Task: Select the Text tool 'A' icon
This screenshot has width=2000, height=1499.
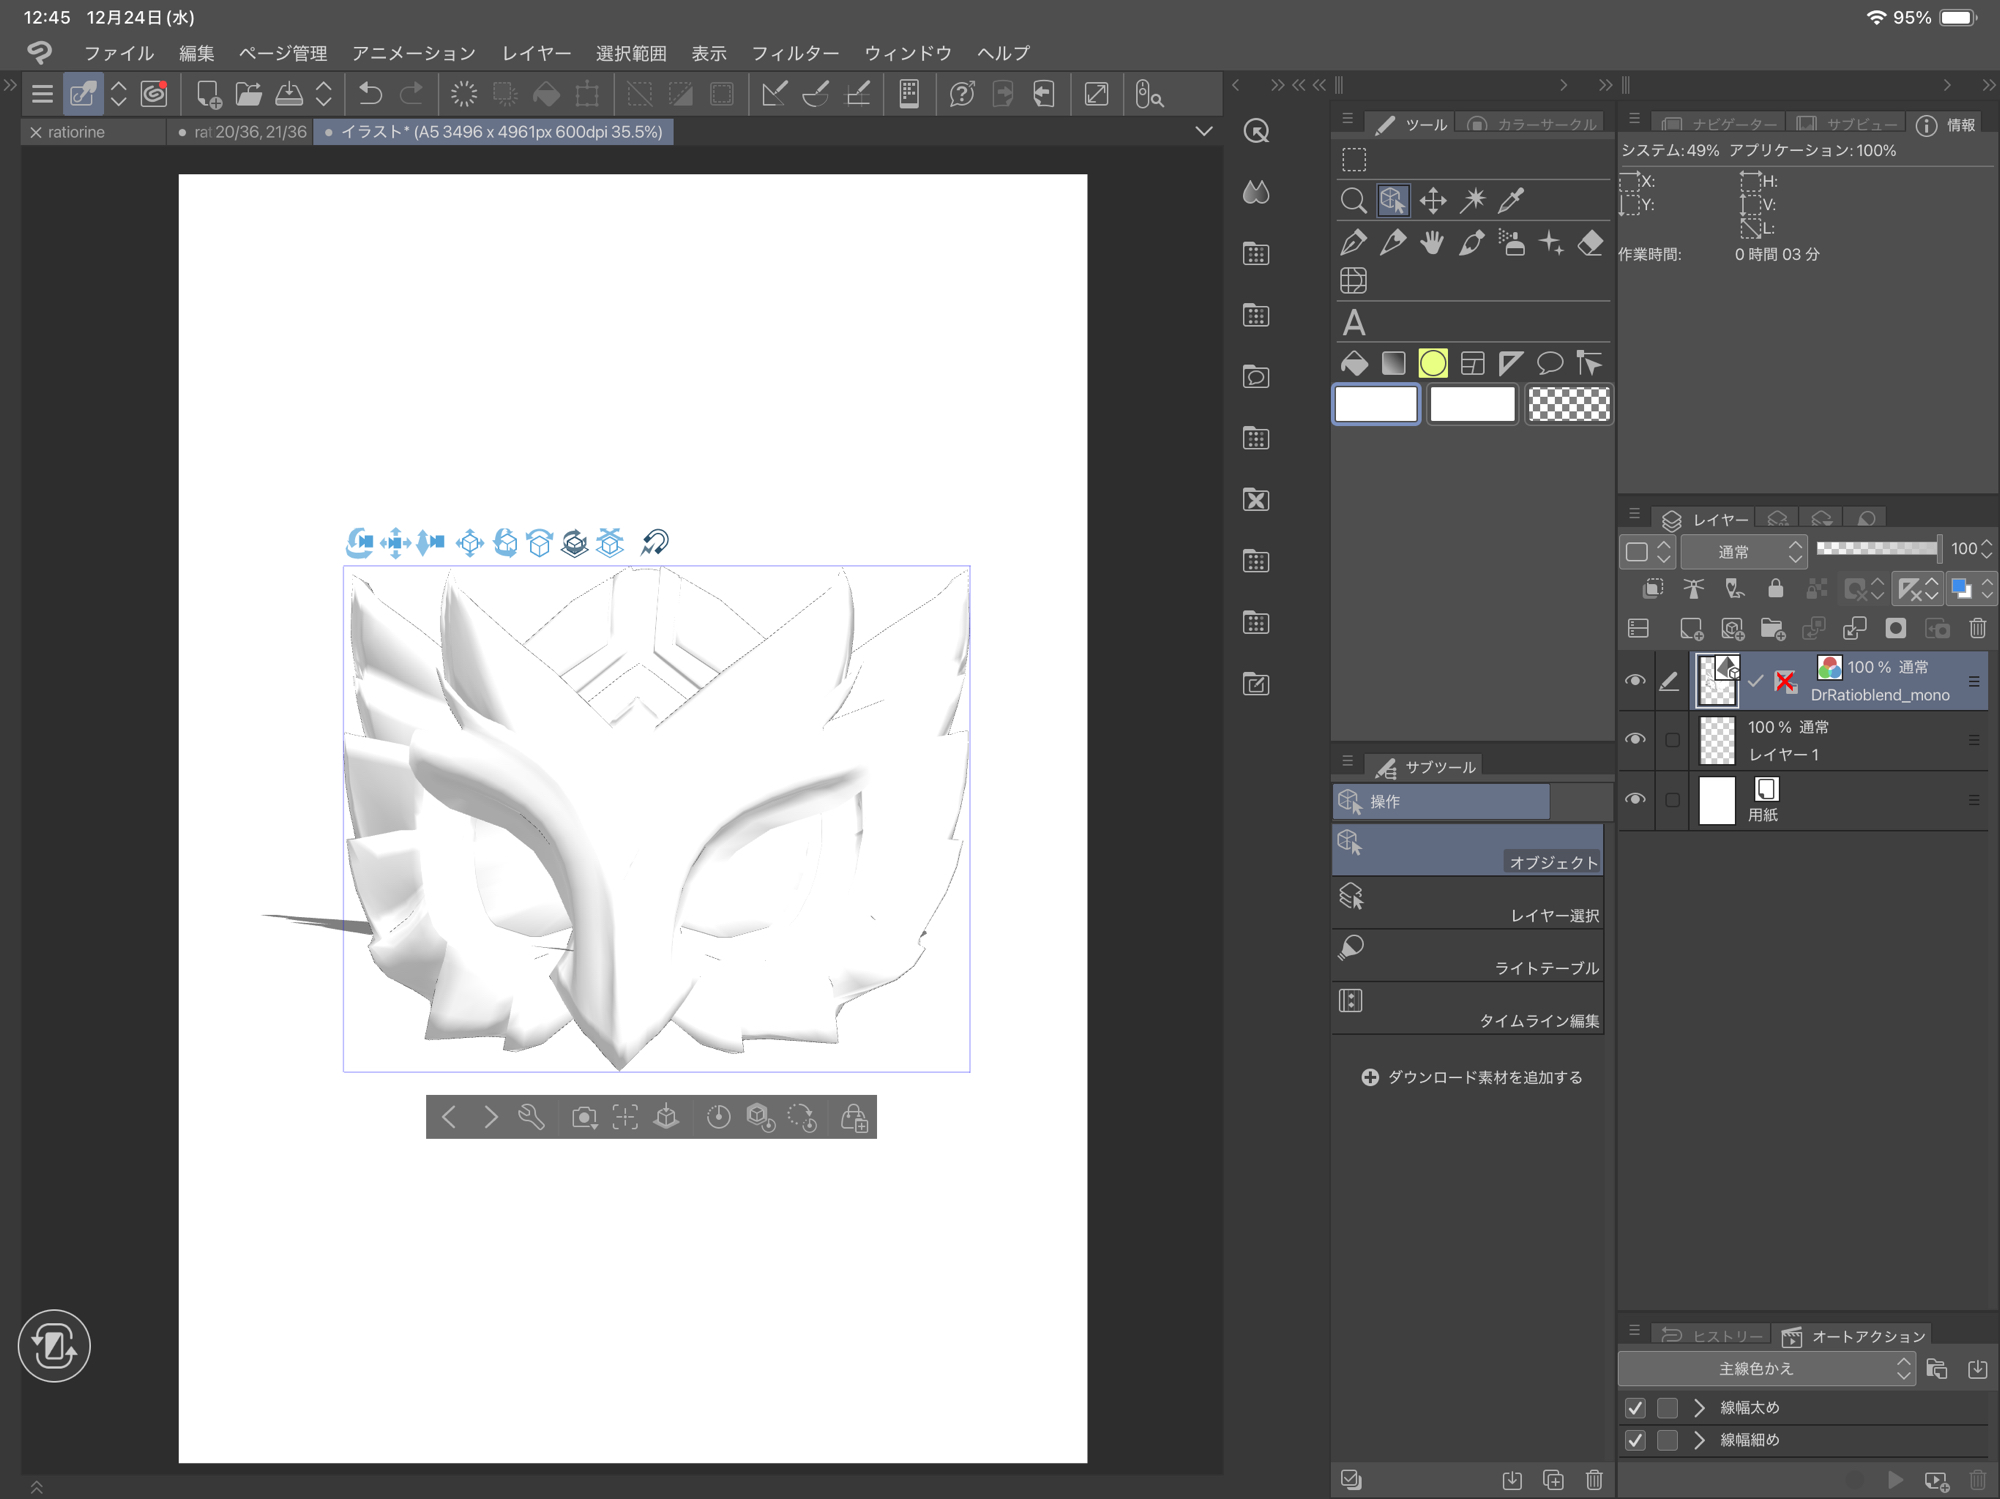Action: [1353, 323]
